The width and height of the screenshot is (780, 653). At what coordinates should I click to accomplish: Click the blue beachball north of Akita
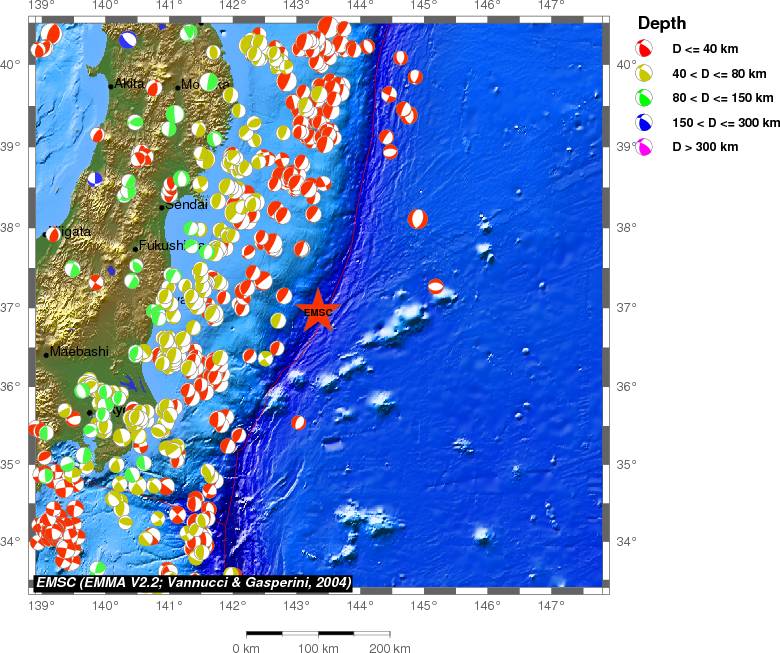(128, 40)
